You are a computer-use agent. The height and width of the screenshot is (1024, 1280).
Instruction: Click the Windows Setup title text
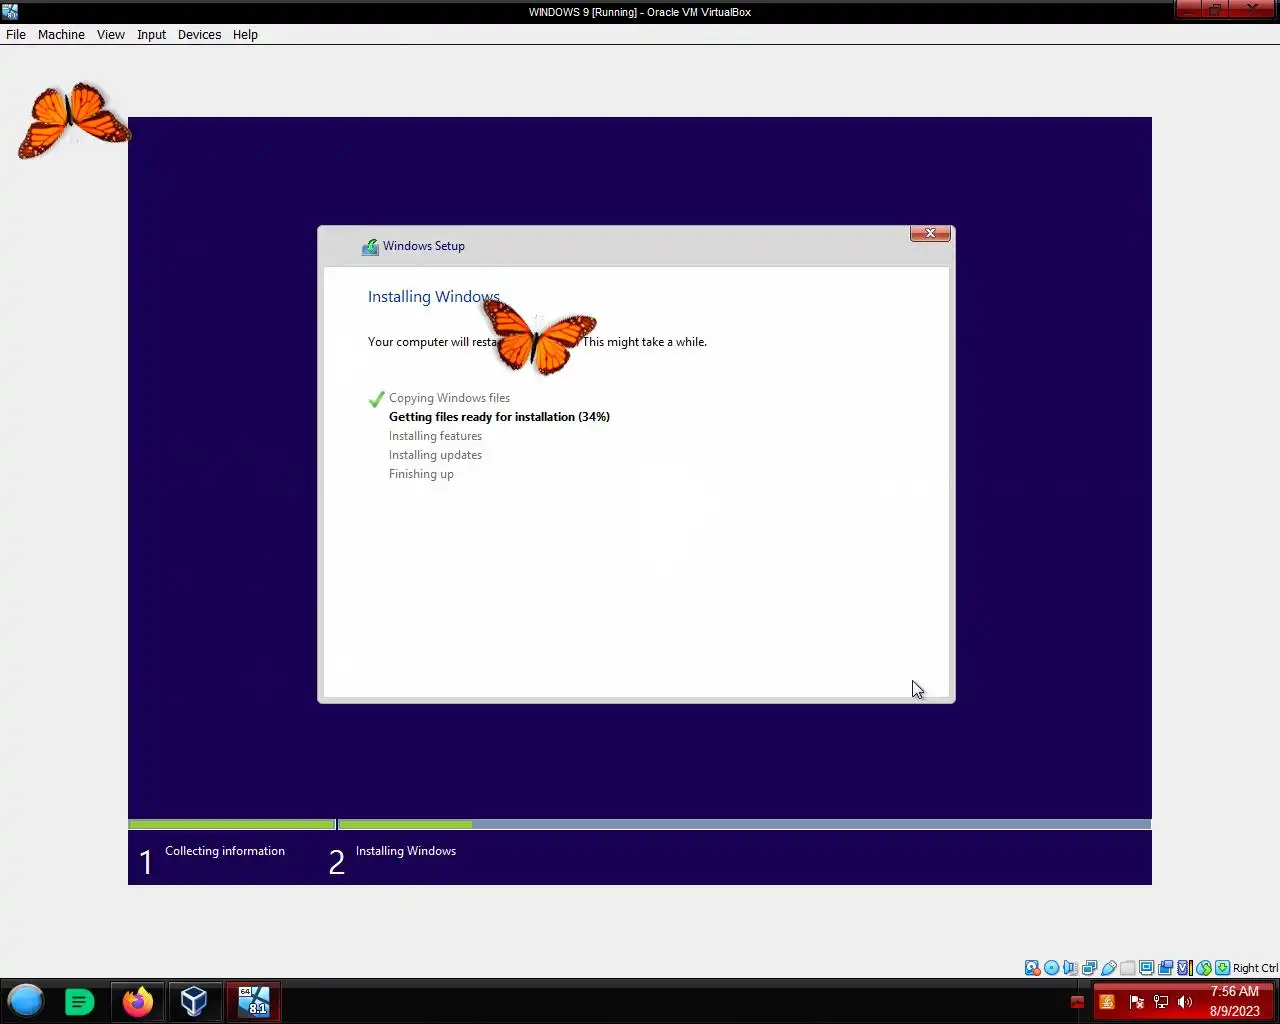point(423,246)
